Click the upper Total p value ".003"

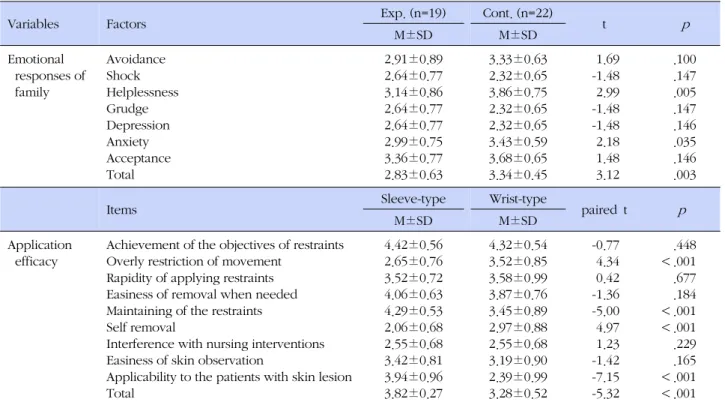point(685,175)
